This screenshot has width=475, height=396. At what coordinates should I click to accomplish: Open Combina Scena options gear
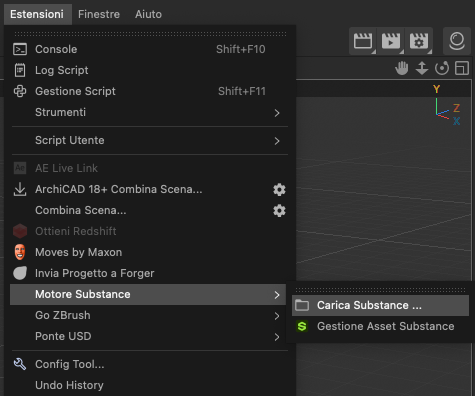tap(279, 211)
